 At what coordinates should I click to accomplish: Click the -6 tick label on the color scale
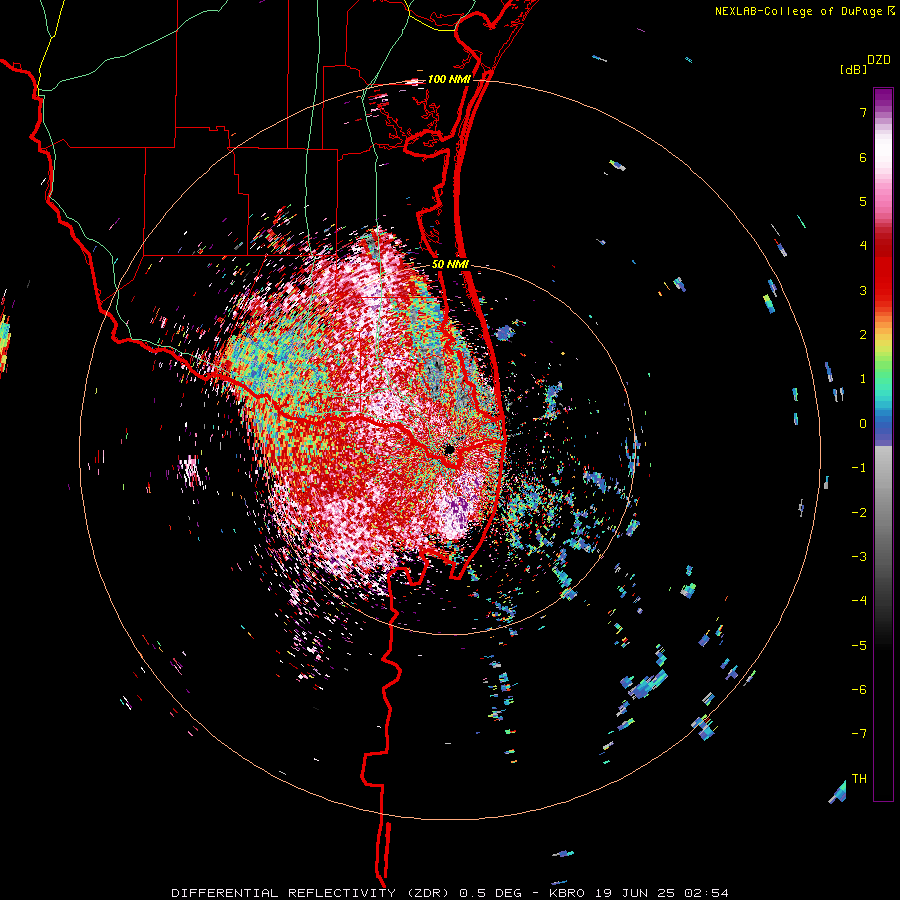point(859,690)
